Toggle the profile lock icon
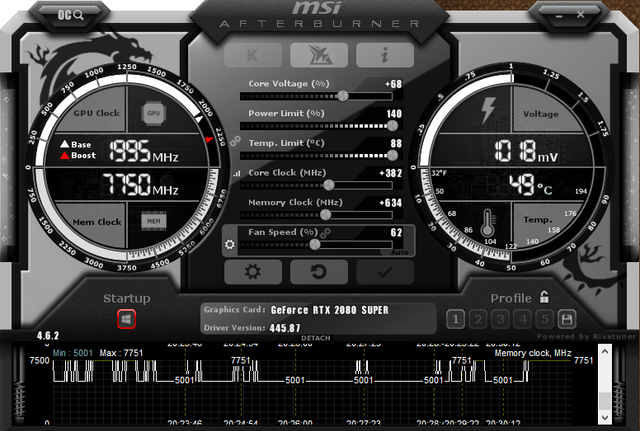640x431 pixels. coord(544,297)
